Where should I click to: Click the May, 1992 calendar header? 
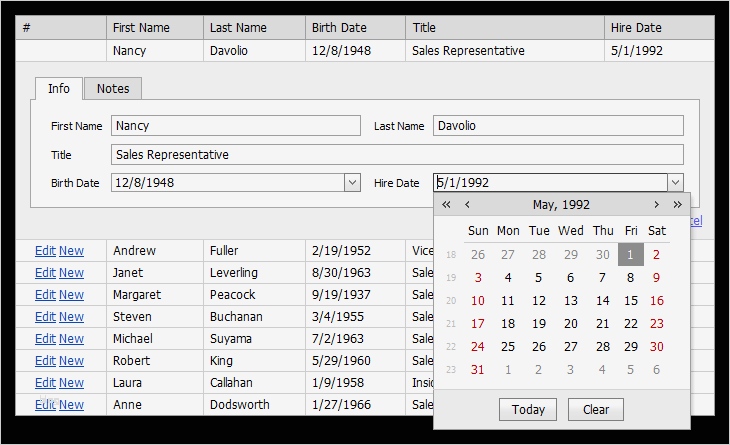coord(561,205)
